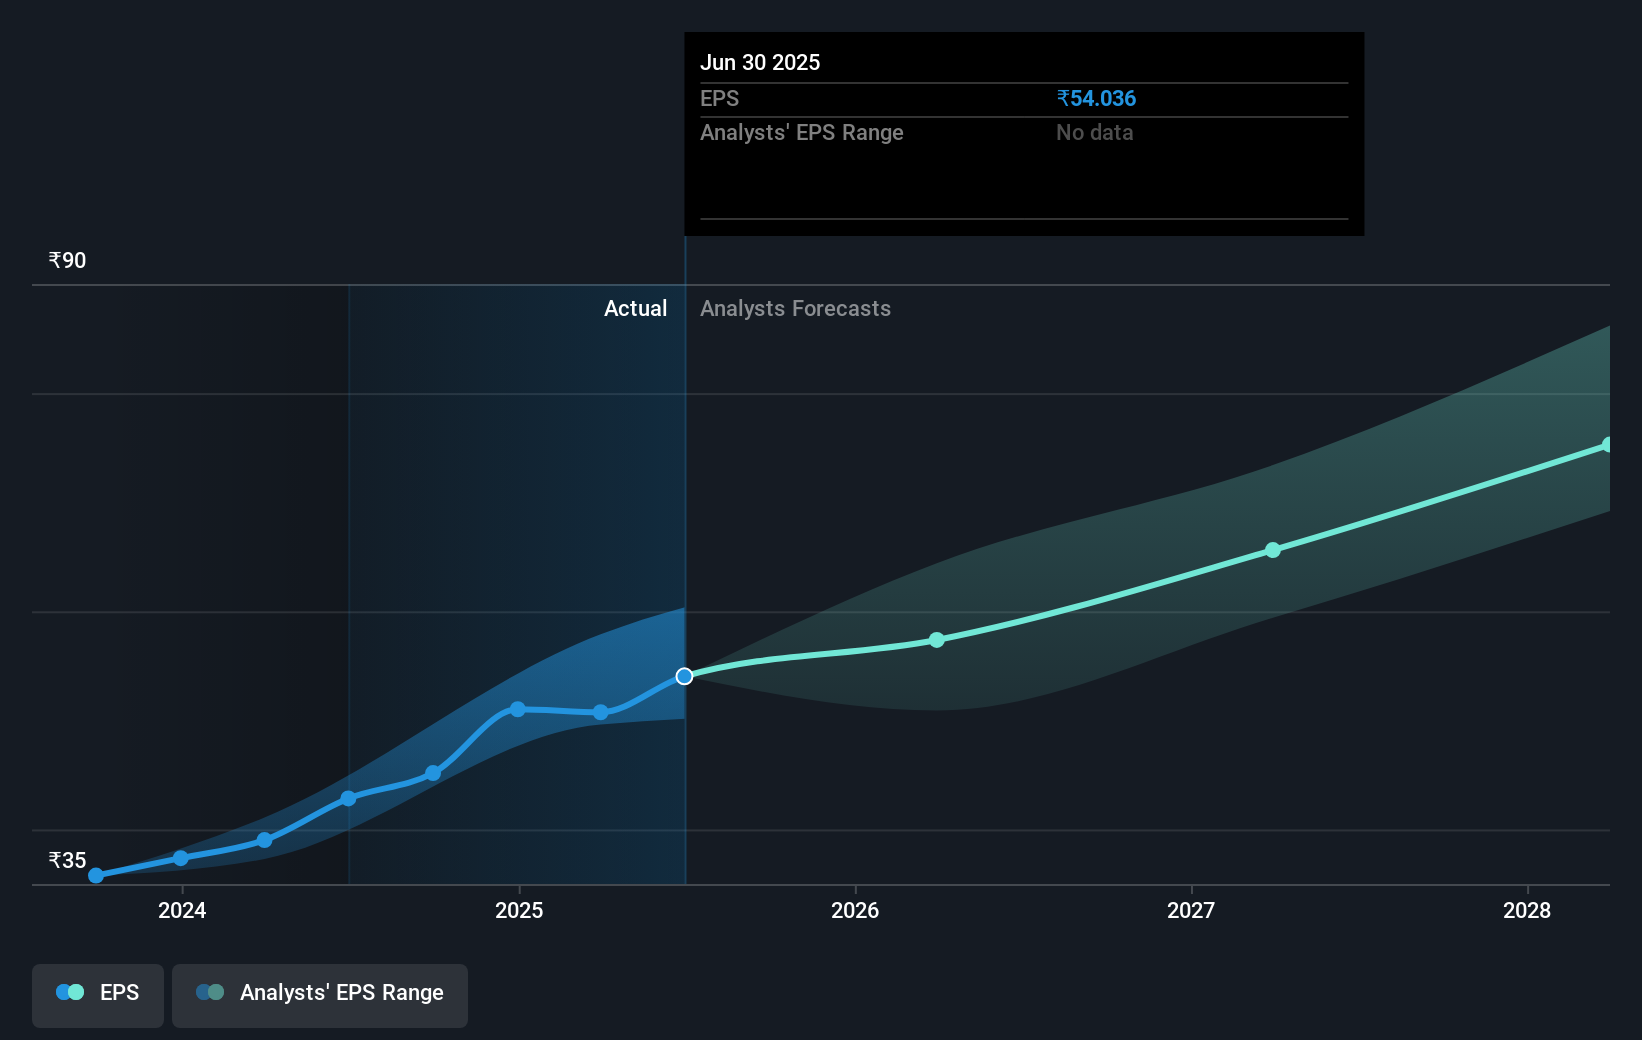This screenshot has height=1040, width=1642.
Task: Click the No data text in tooltip
Action: pyautogui.click(x=1095, y=133)
